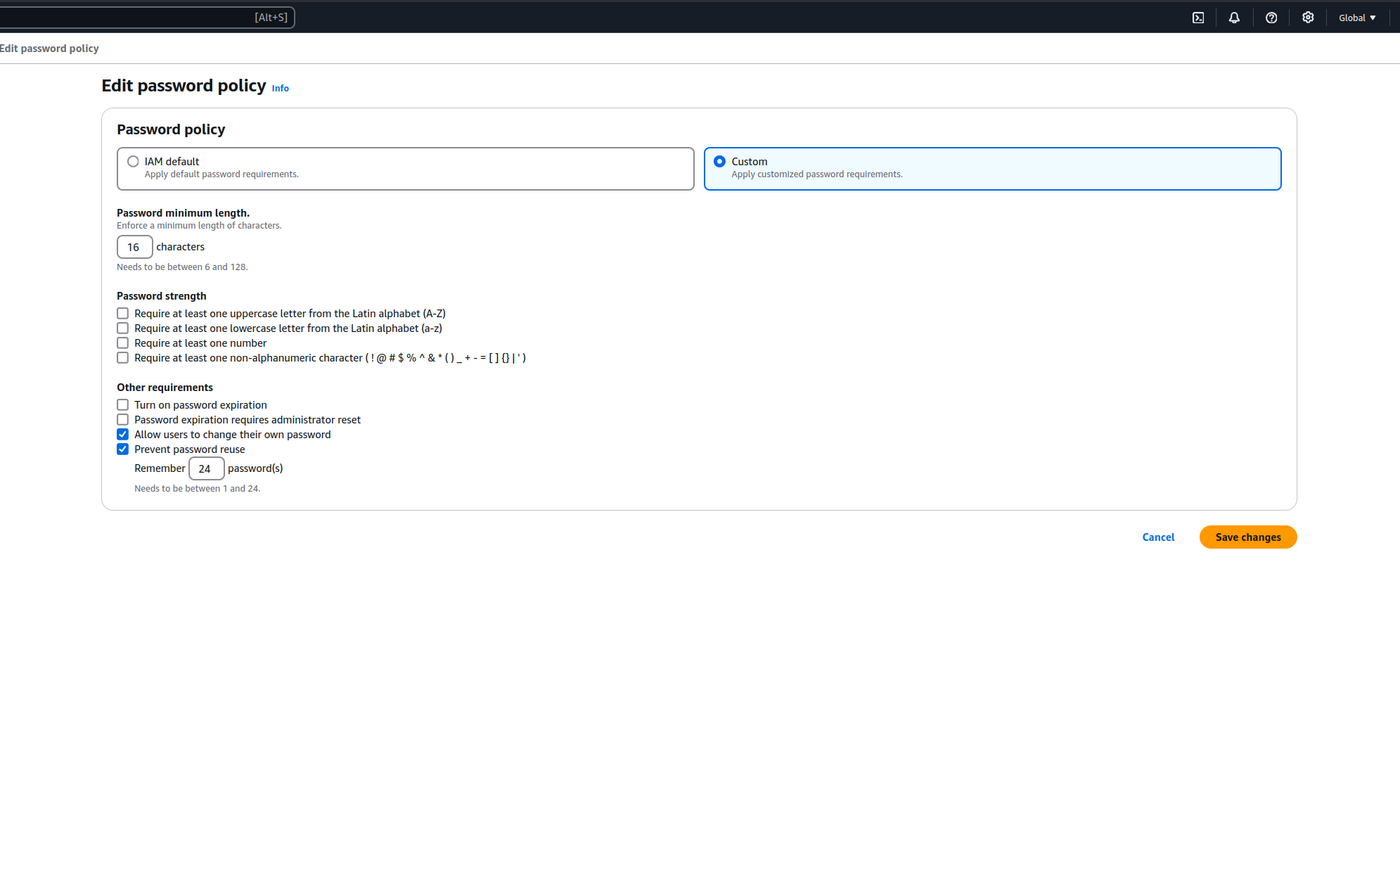
Task: Click the password minimum length field
Action: (134, 247)
